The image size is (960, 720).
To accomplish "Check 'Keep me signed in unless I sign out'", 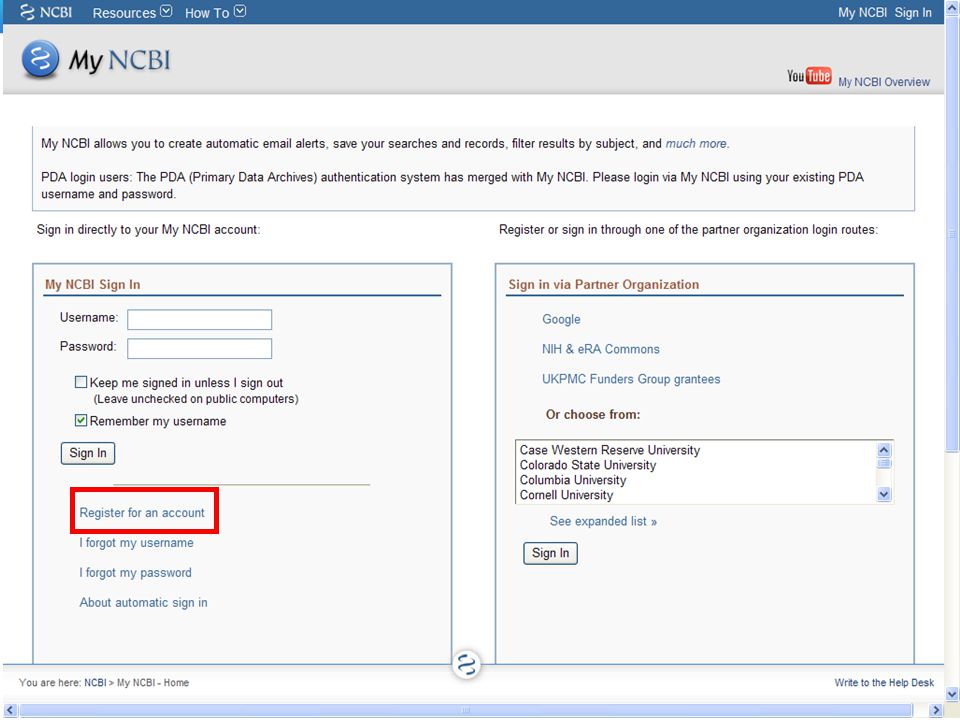I will (x=81, y=382).
